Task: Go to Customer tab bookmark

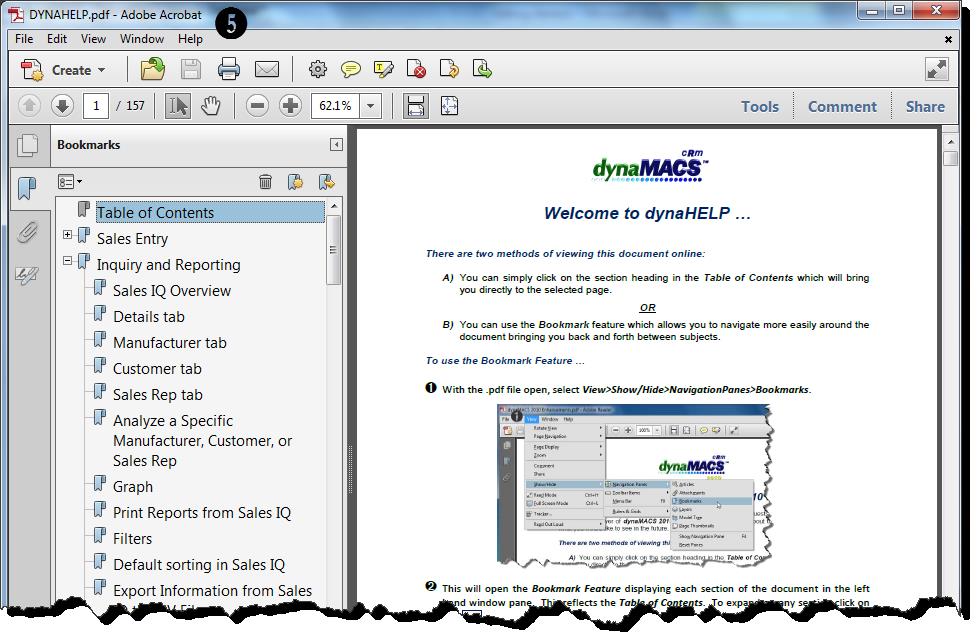Action: tap(157, 369)
